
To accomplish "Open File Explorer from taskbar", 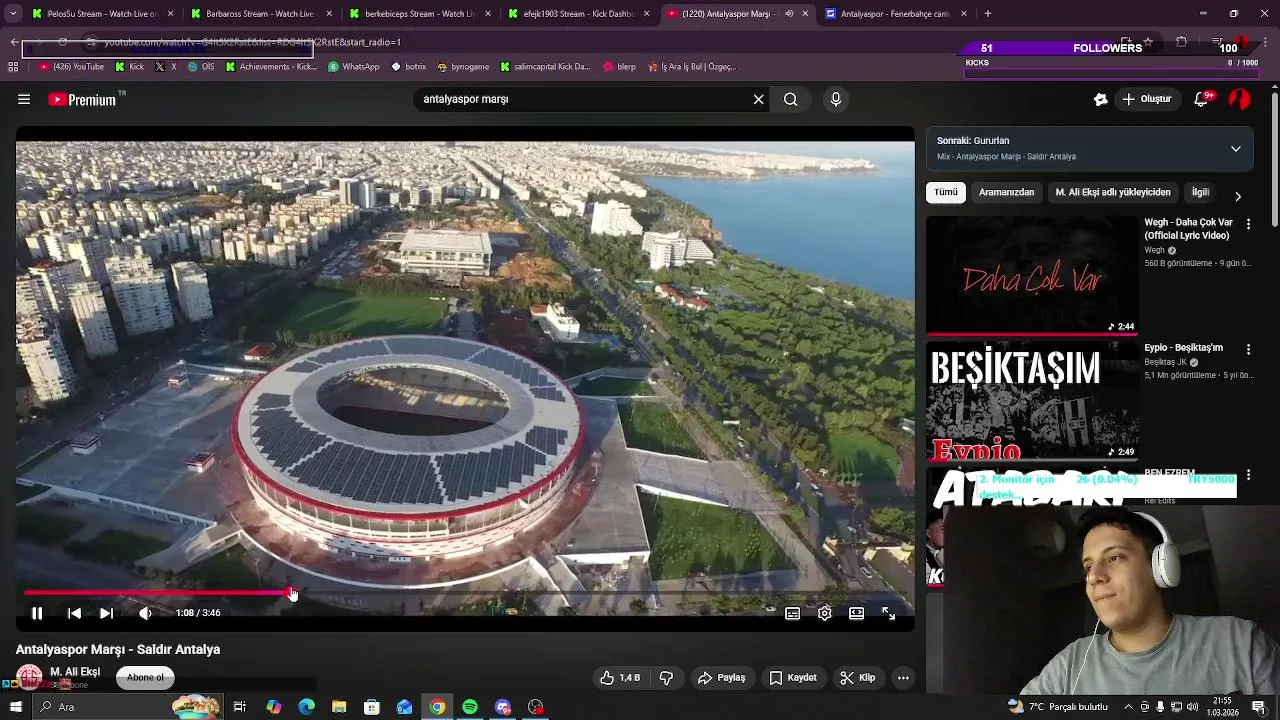I will [x=339, y=707].
